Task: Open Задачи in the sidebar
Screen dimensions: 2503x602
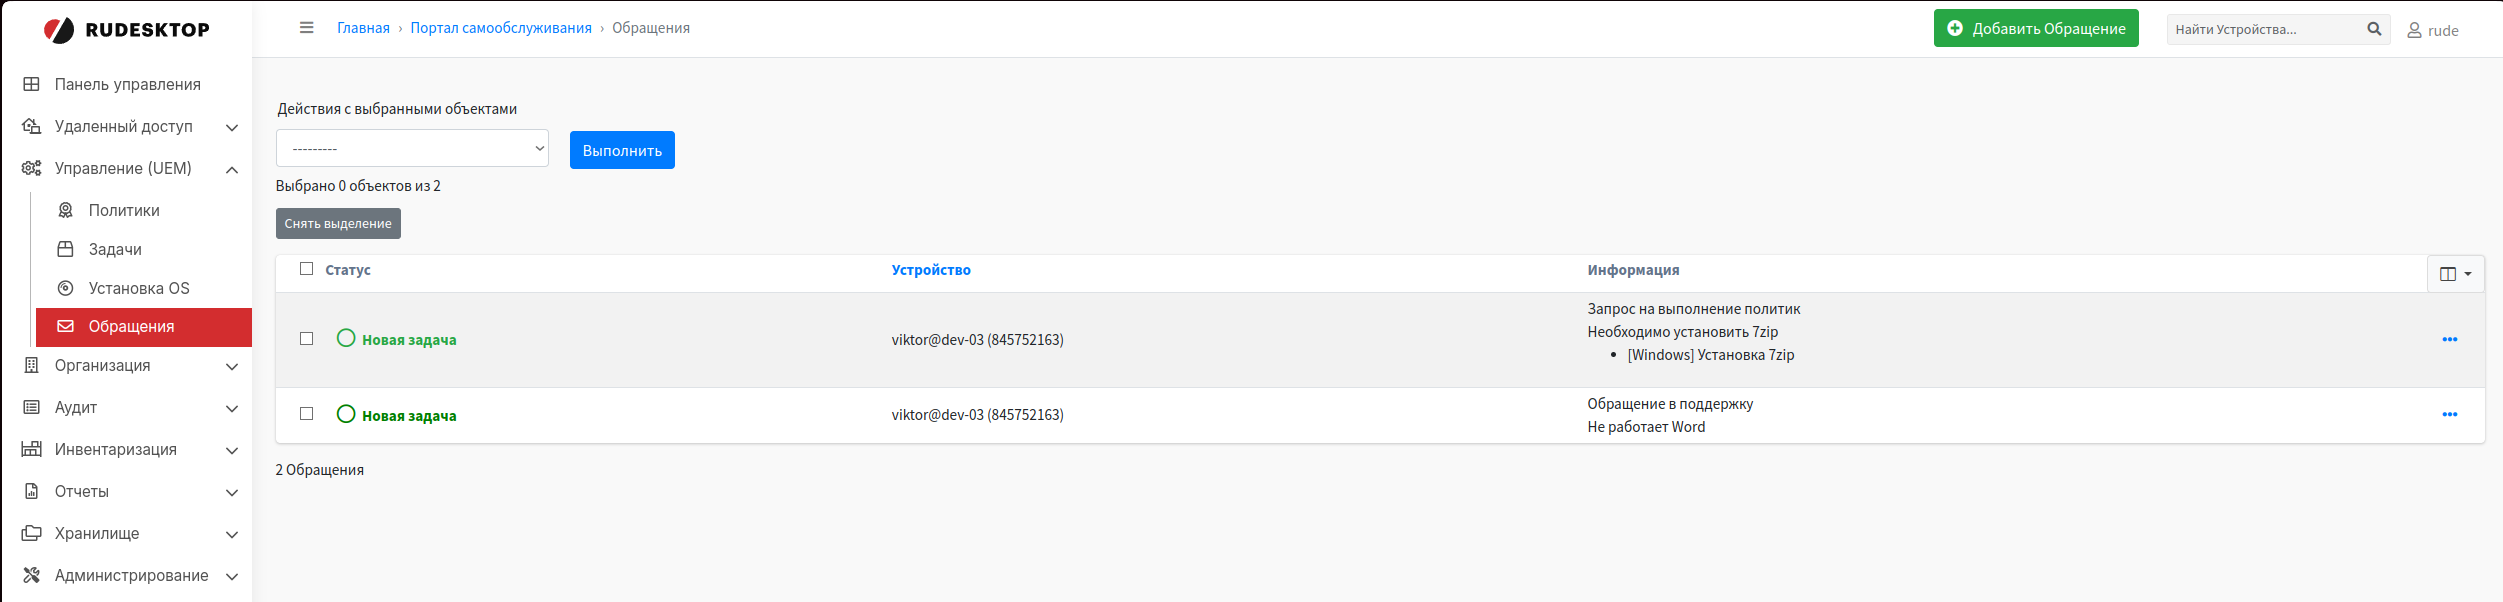Action: (x=115, y=249)
